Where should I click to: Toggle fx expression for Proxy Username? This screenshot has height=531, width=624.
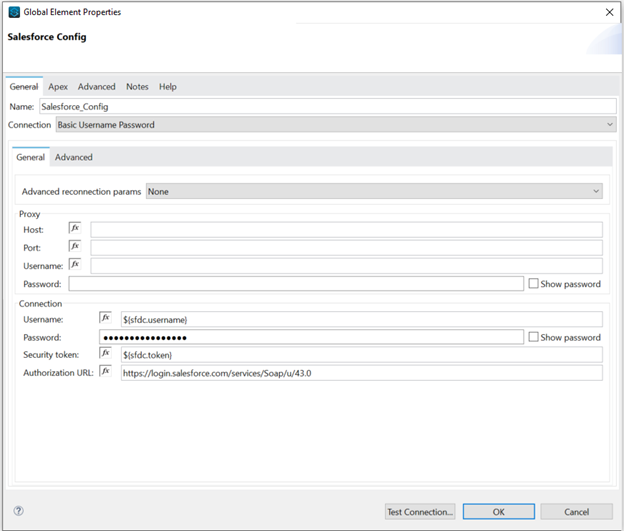[75, 265]
